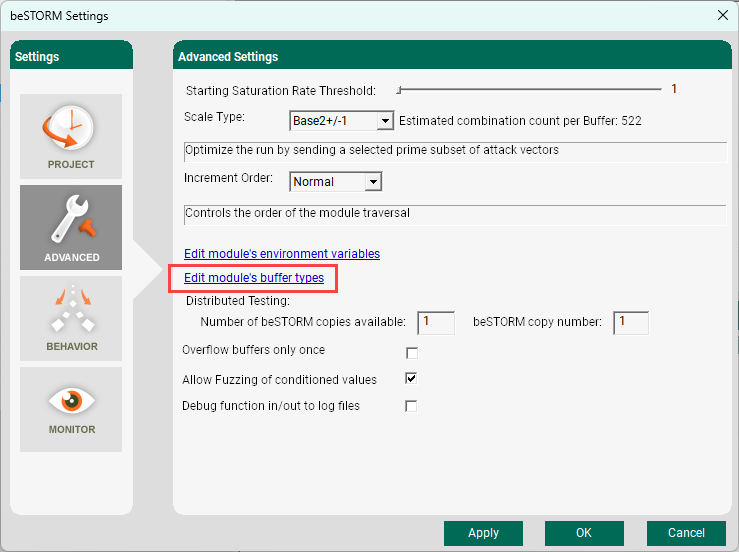Open the Increment Order dropdown
The image size is (739, 552).
tap(373, 182)
